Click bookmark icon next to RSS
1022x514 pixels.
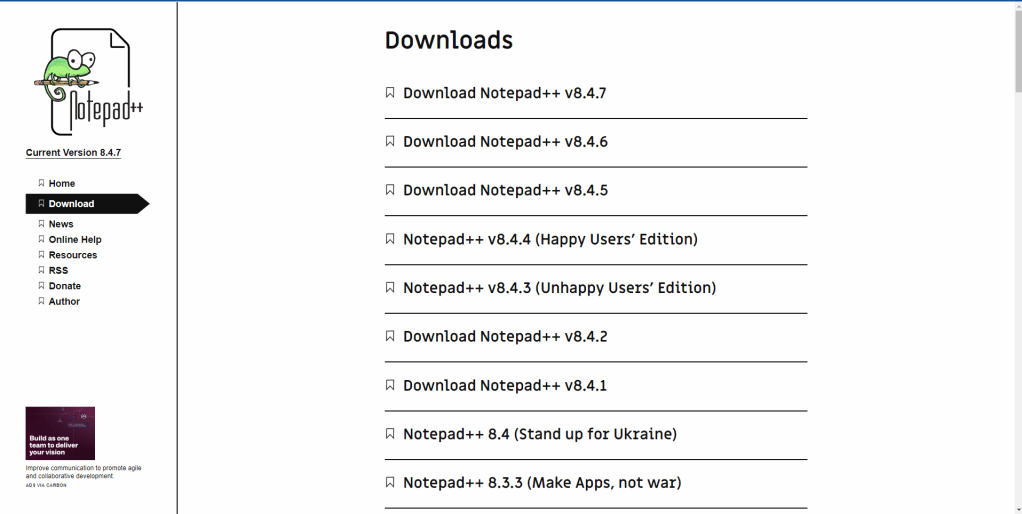(41, 270)
